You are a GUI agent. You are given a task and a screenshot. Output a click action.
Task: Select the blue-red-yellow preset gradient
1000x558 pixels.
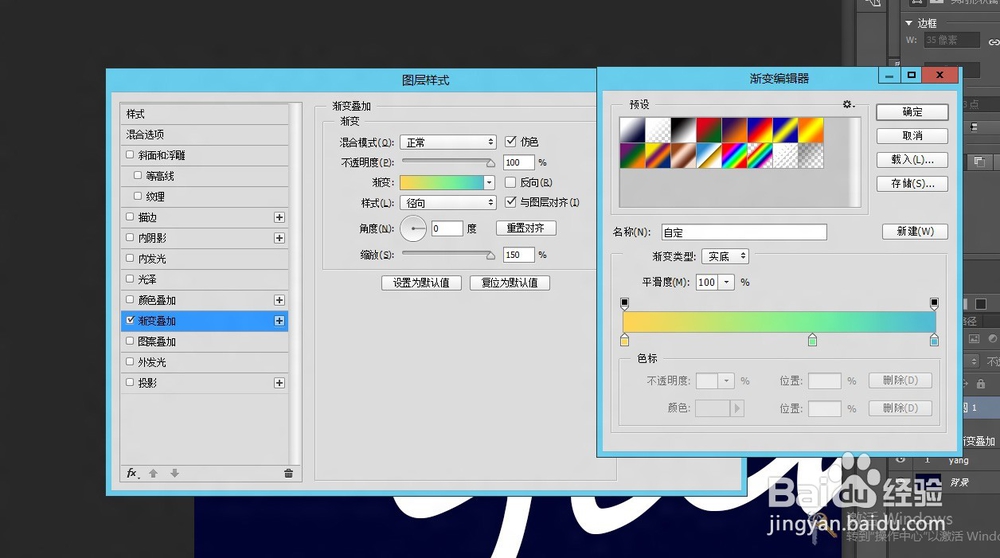point(760,130)
